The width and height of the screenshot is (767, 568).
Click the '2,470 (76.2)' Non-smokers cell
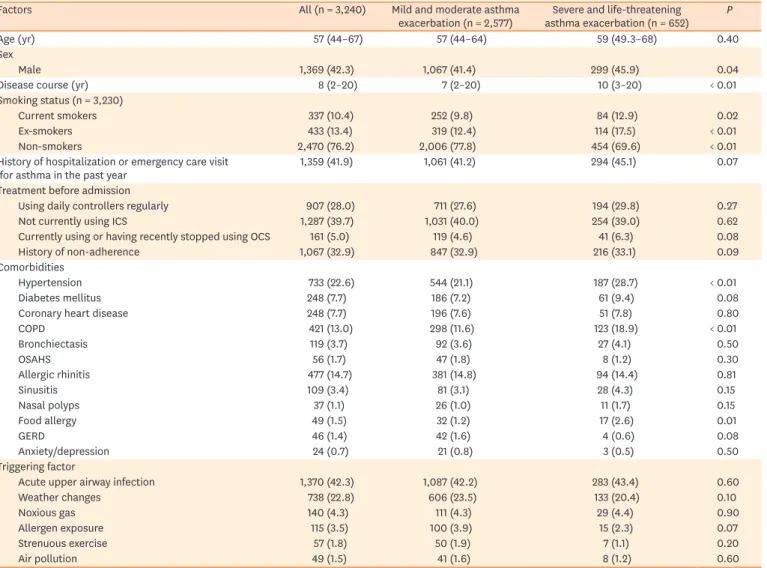pos(325,146)
